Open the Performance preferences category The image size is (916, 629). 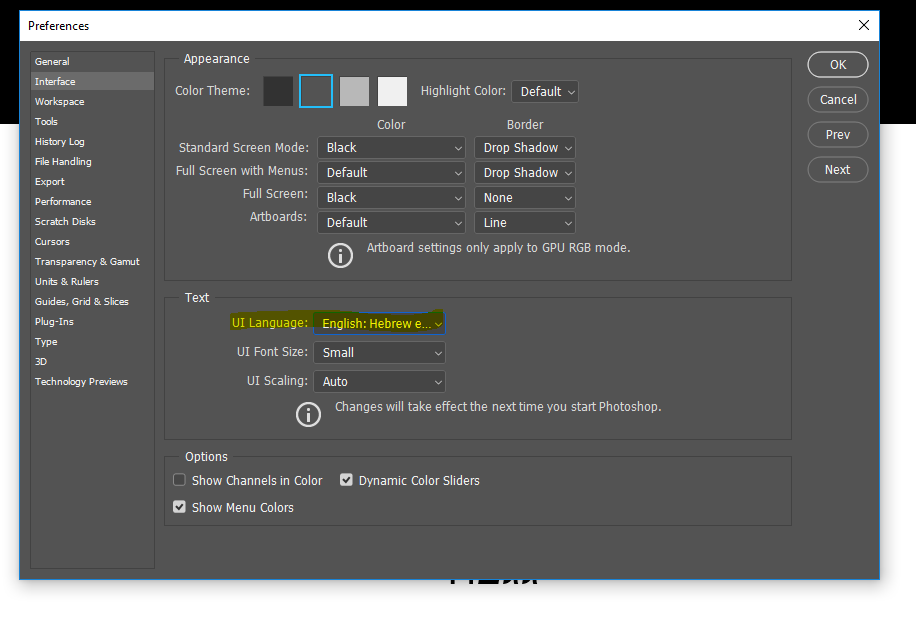(92, 201)
